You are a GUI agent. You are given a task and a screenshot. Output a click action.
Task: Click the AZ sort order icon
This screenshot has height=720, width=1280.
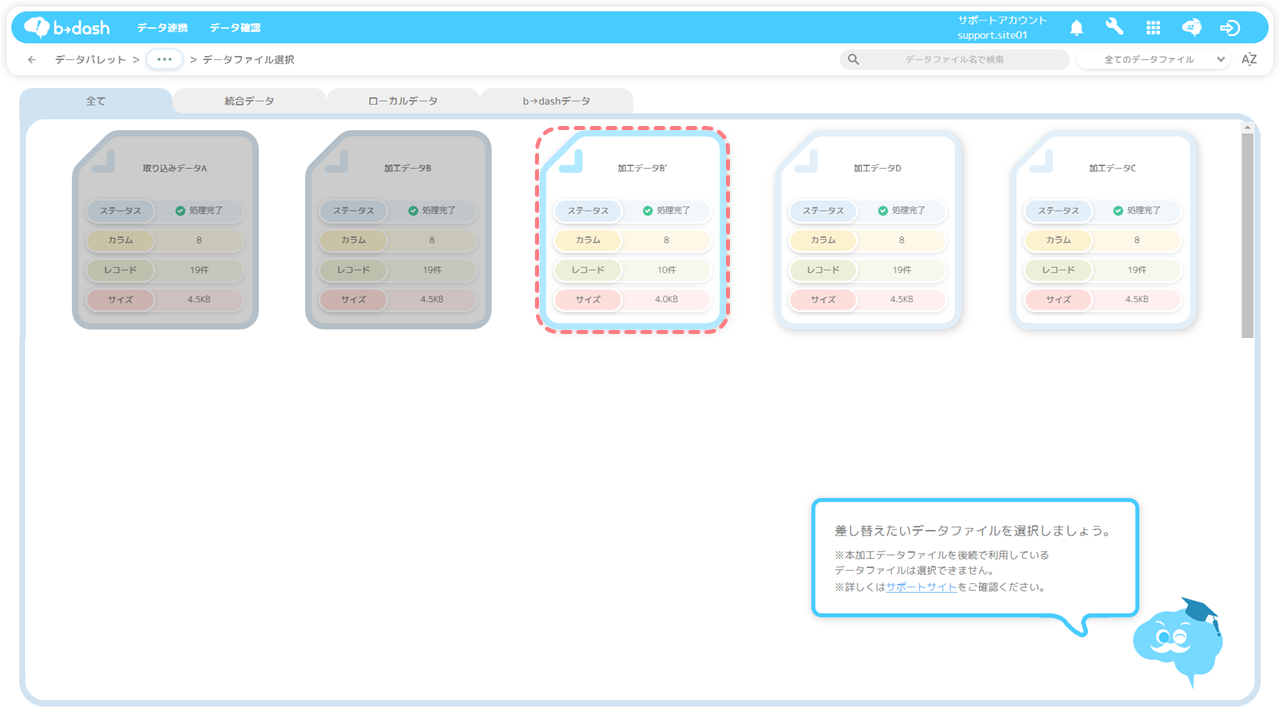pyautogui.click(x=1249, y=60)
